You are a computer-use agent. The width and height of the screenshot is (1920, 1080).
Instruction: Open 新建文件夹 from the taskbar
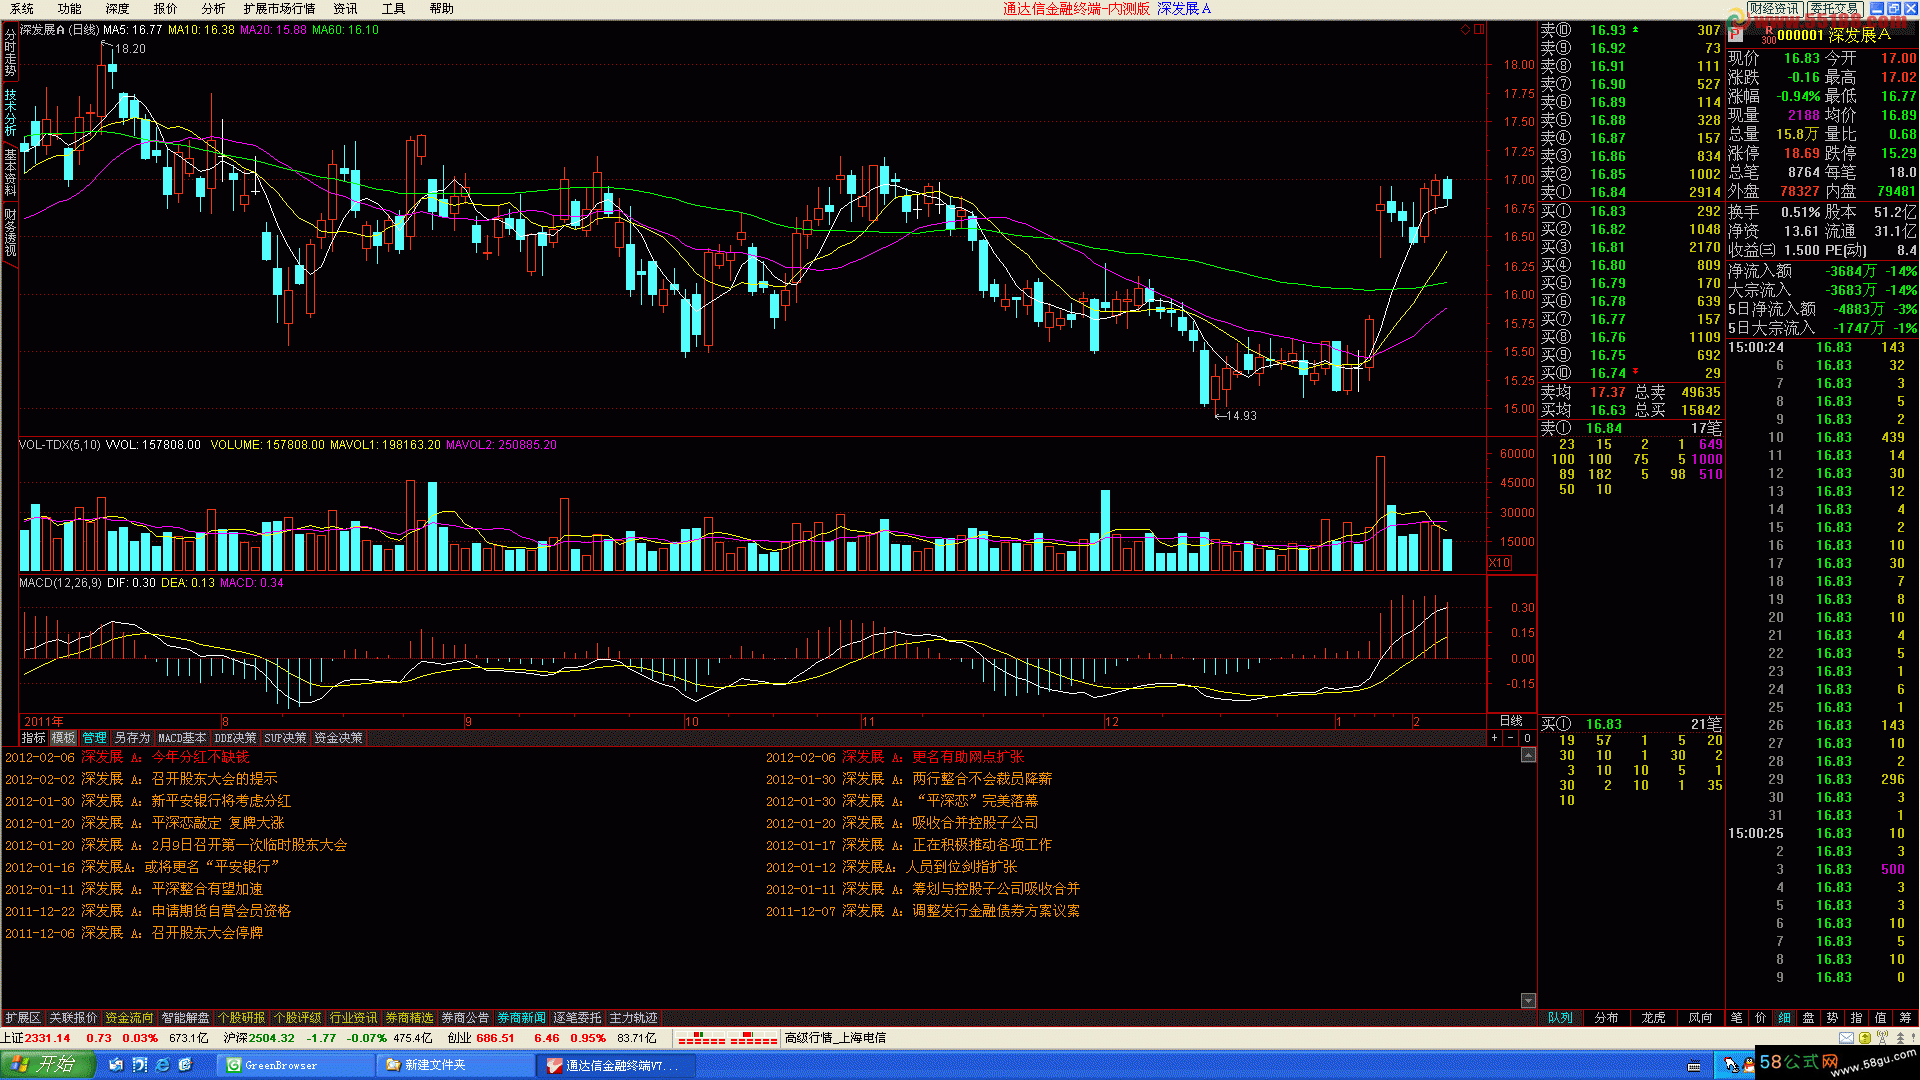[x=457, y=1065]
